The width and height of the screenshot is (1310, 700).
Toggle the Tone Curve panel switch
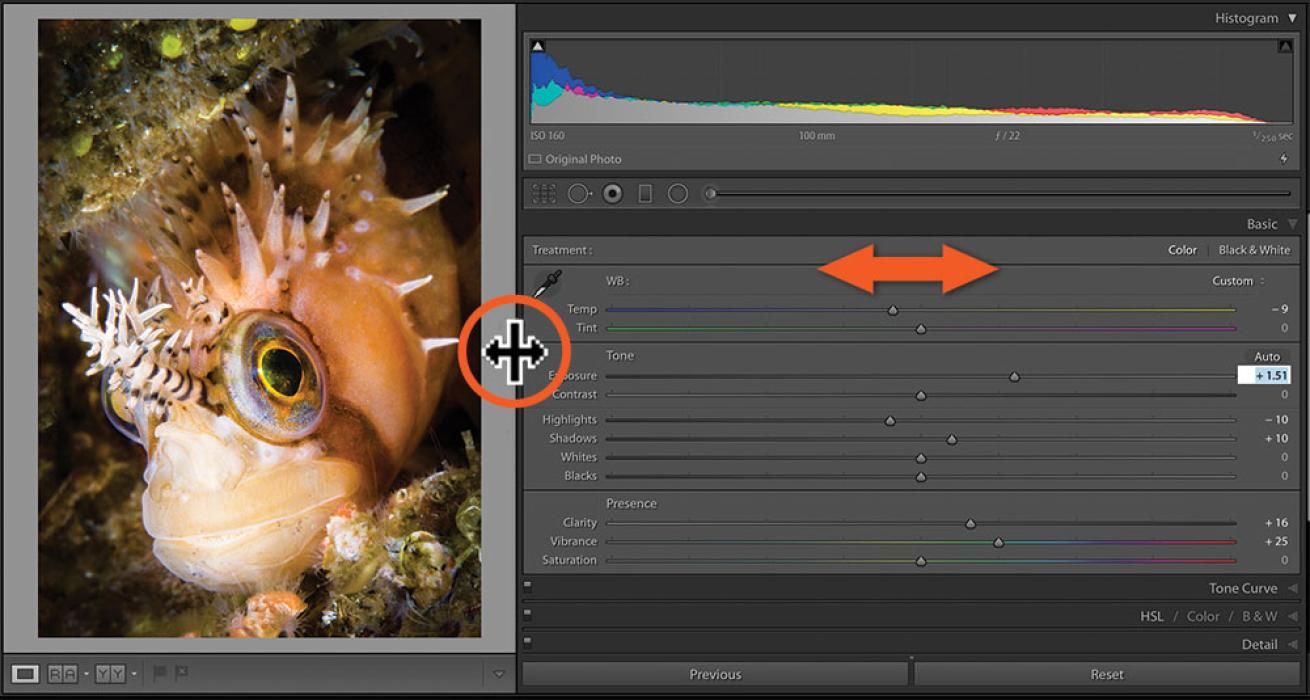tap(528, 588)
